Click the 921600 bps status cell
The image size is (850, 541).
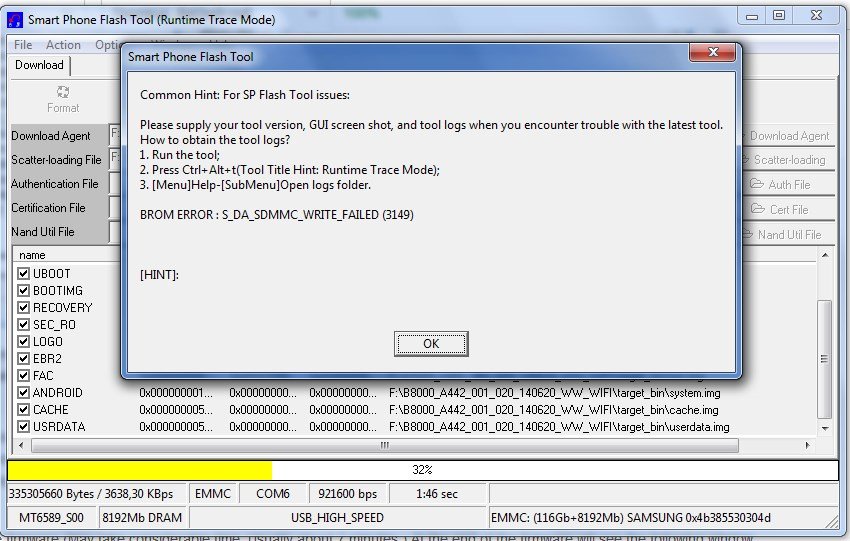pos(347,494)
